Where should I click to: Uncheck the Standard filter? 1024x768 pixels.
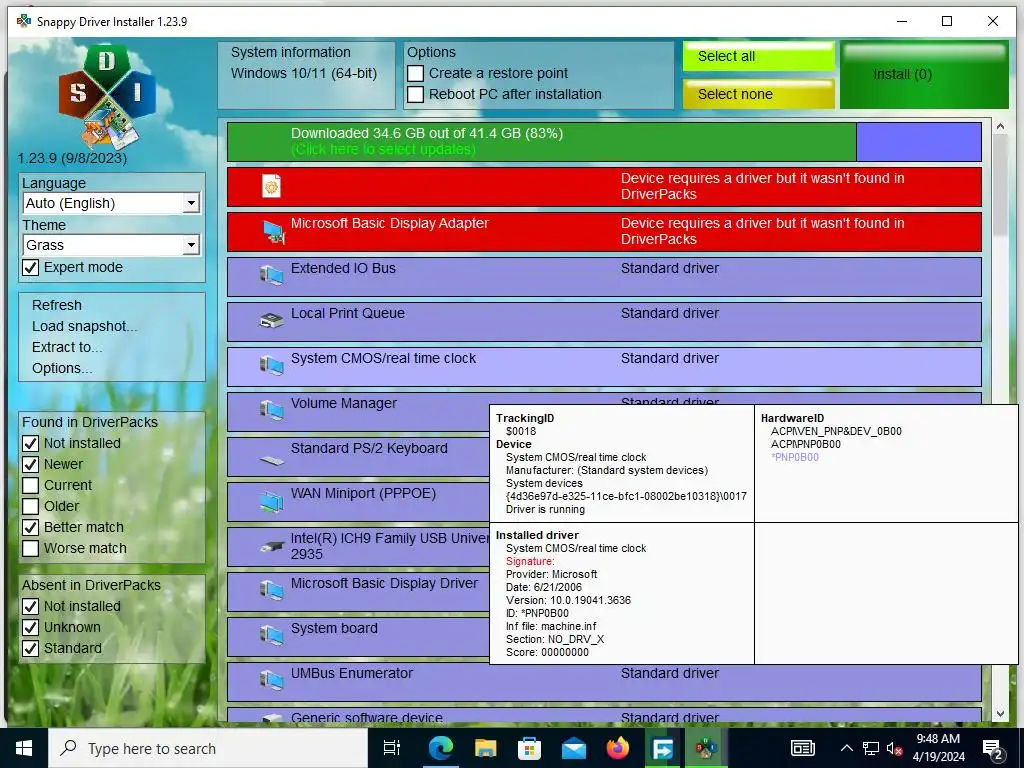[30, 648]
